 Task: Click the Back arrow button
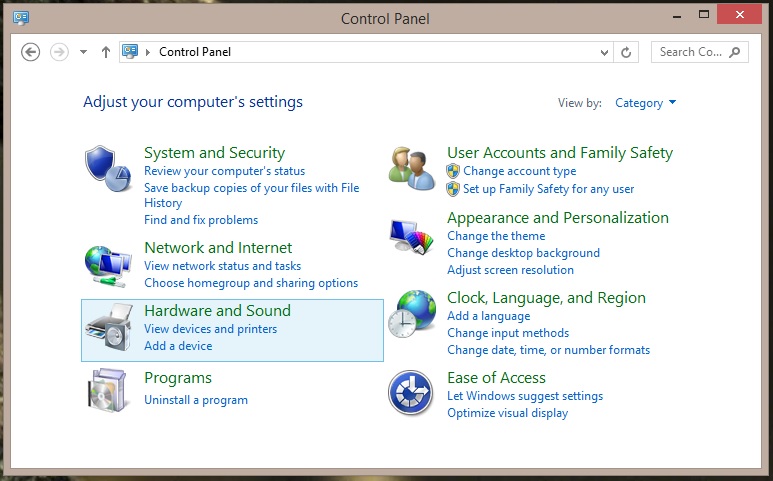[31, 52]
